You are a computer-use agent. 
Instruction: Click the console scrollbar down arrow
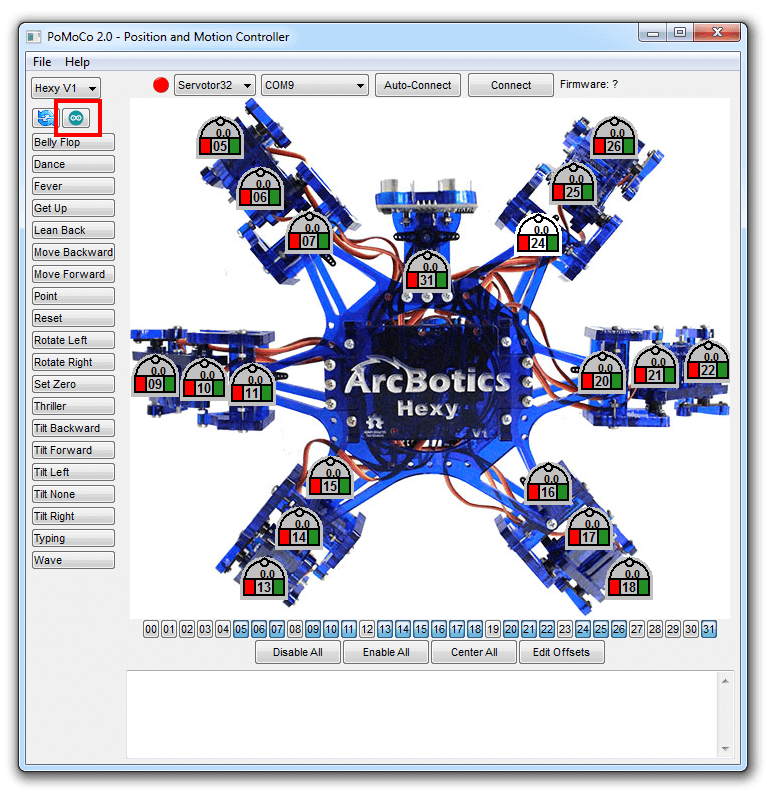(725, 749)
